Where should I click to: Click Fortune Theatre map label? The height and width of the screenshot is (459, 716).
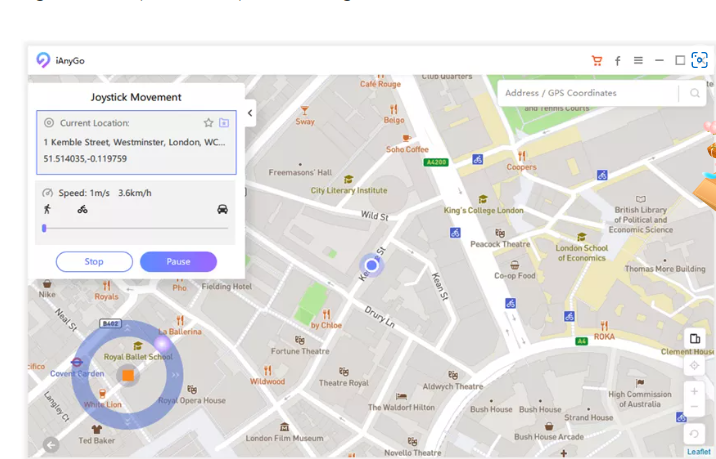[300, 351]
